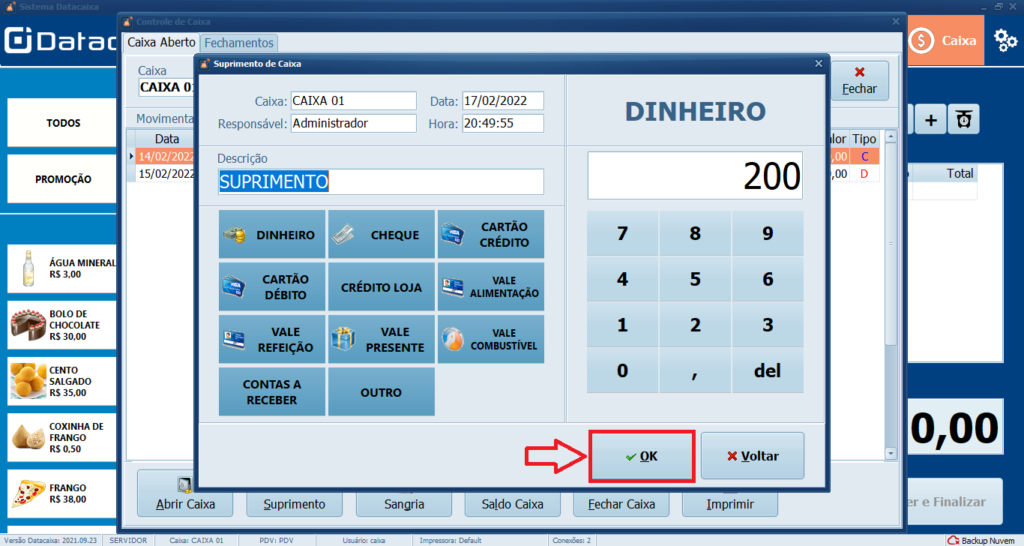Tap keypad digit 8
The width and height of the screenshot is (1024, 546).
(x=695, y=233)
